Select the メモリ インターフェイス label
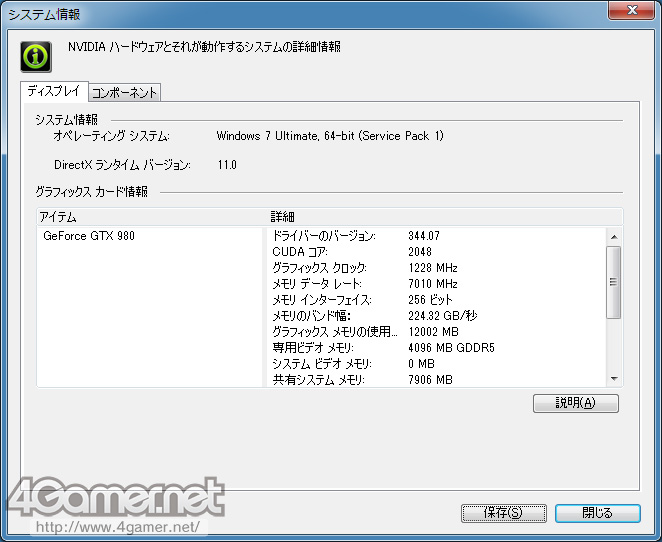 [x=322, y=300]
